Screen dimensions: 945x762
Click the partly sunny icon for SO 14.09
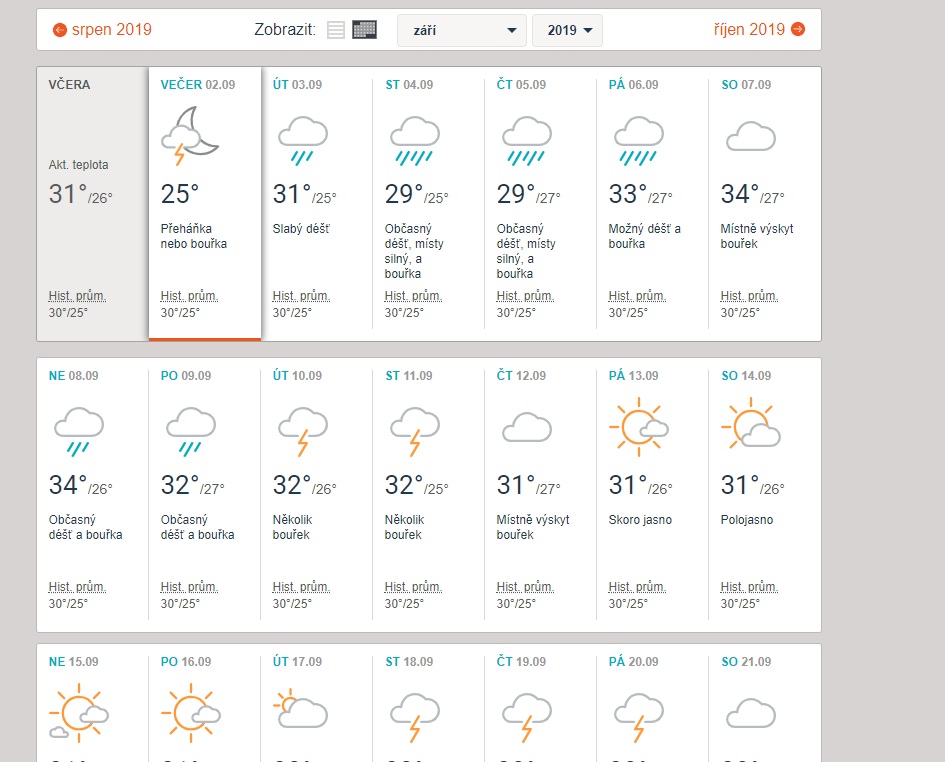(751, 426)
